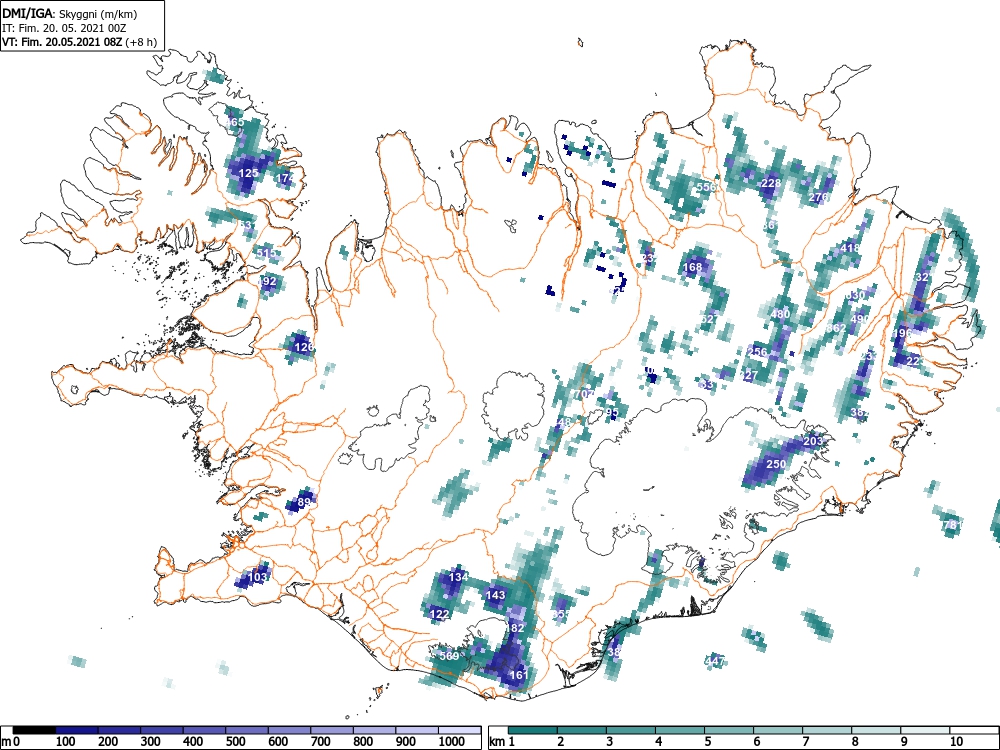Click the map value label 103
1000x750 pixels.
pos(257,577)
